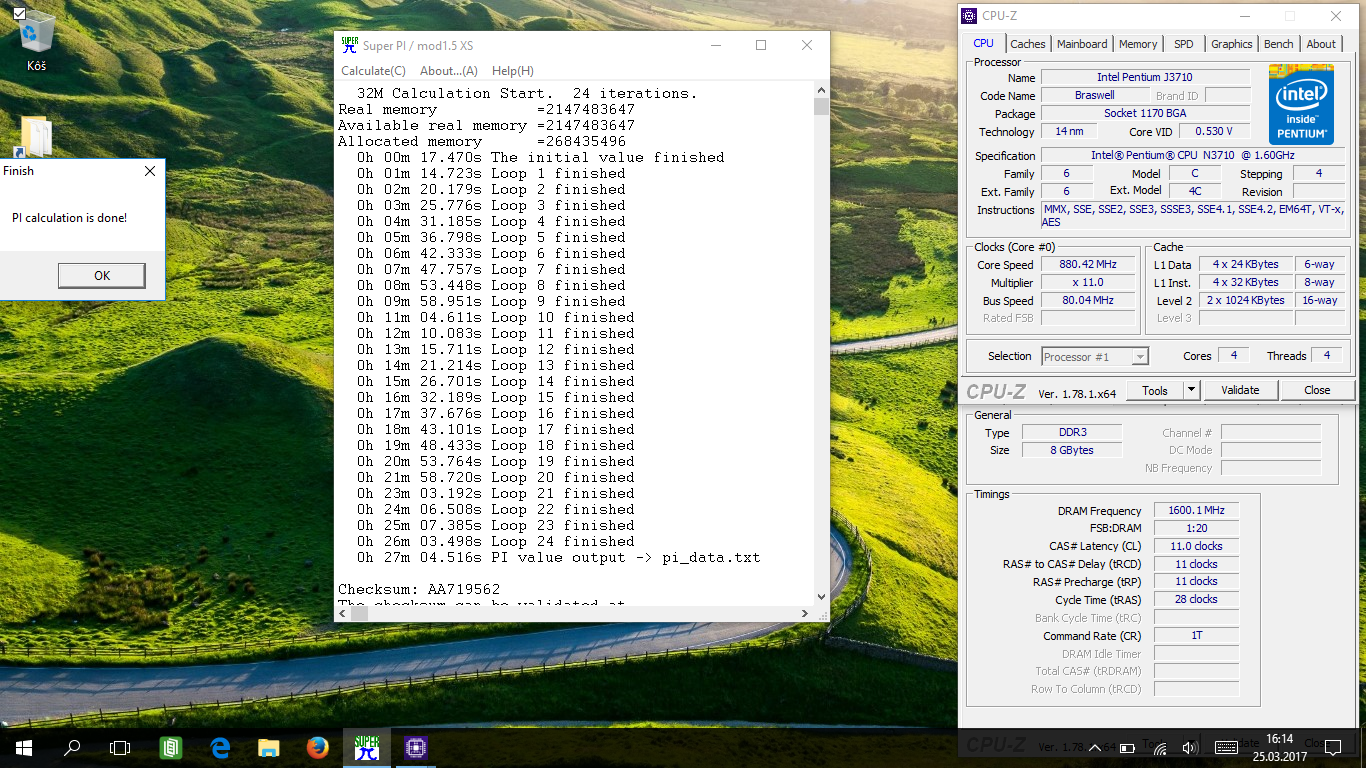Viewport: 1366px width, 768px height.
Task: Click OK in the Finish dialog
Action: [x=102, y=276]
